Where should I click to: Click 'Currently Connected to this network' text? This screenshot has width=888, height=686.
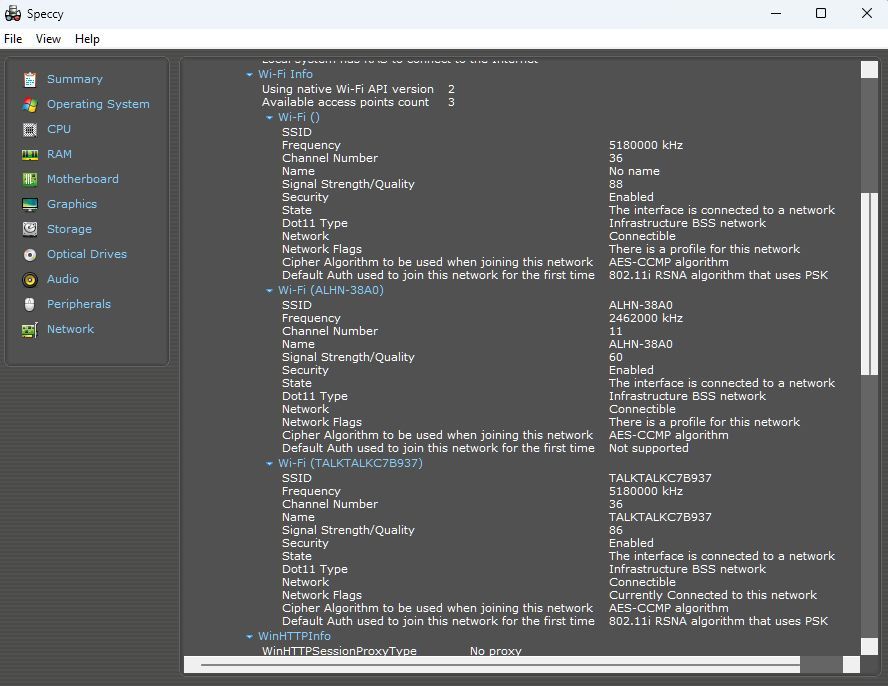pyautogui.click(x=712, y=595)
